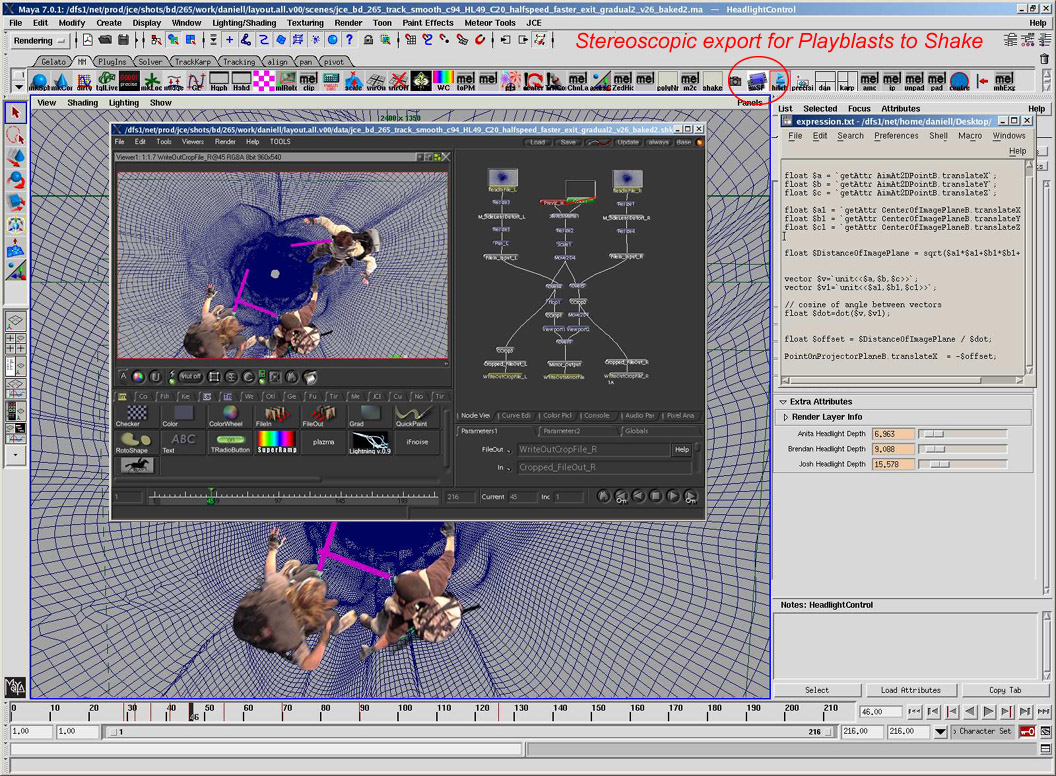
Task: Switch to the TrackKarp shelf tab
Action: [193, 62]
